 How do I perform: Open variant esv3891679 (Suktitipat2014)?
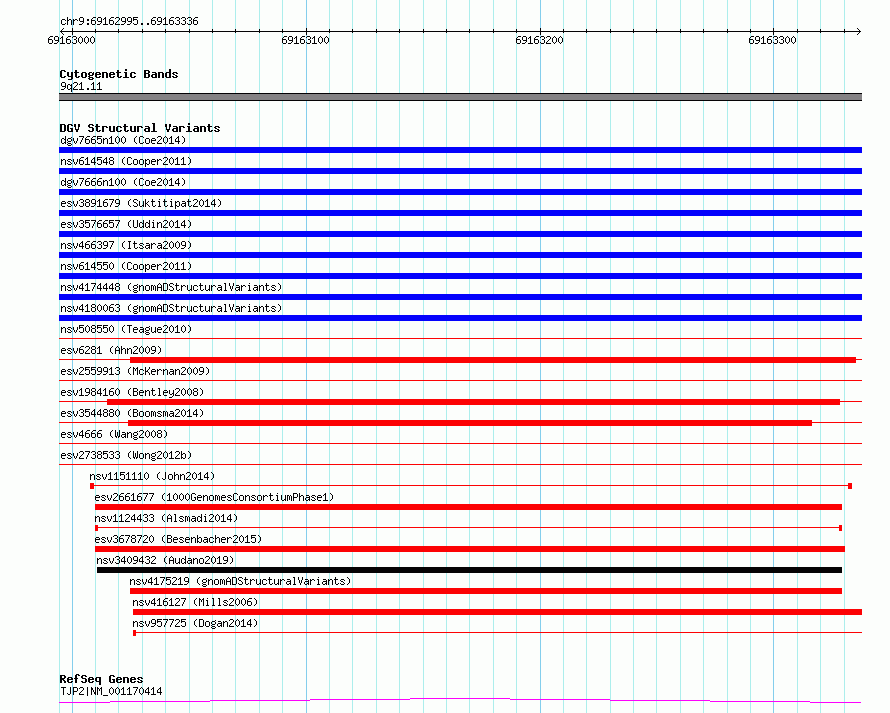click(141, 203)
